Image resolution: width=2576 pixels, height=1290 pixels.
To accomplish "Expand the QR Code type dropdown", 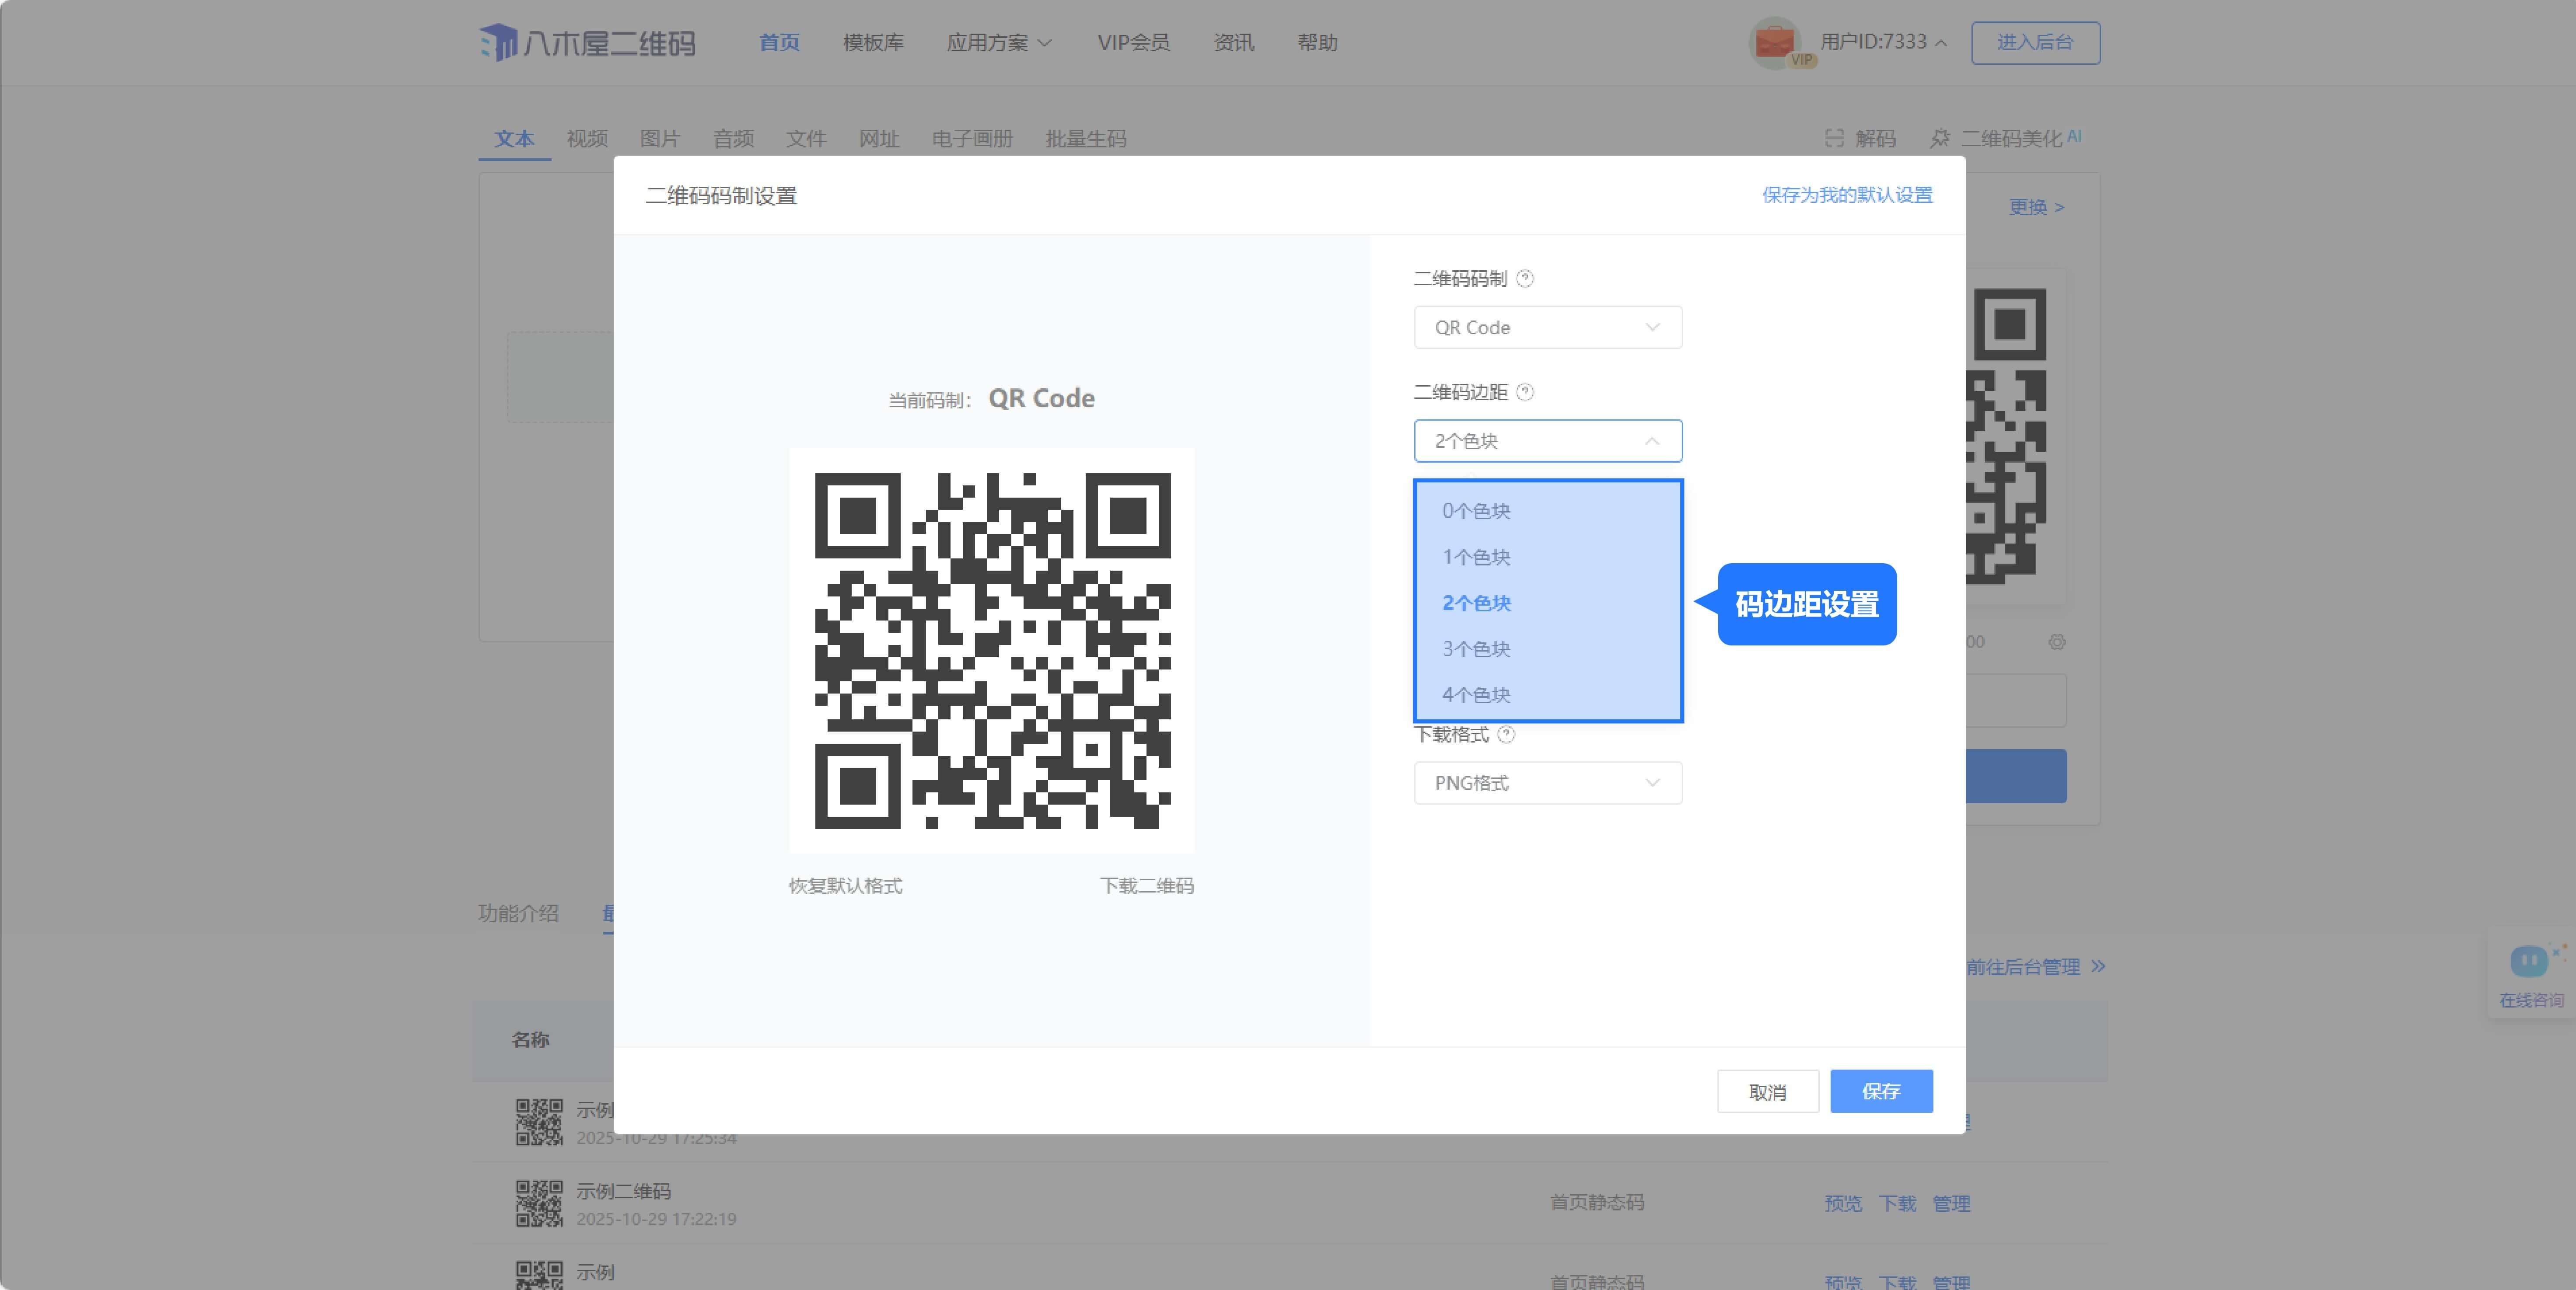I will pyautogui.click(x=1547, y=328).
